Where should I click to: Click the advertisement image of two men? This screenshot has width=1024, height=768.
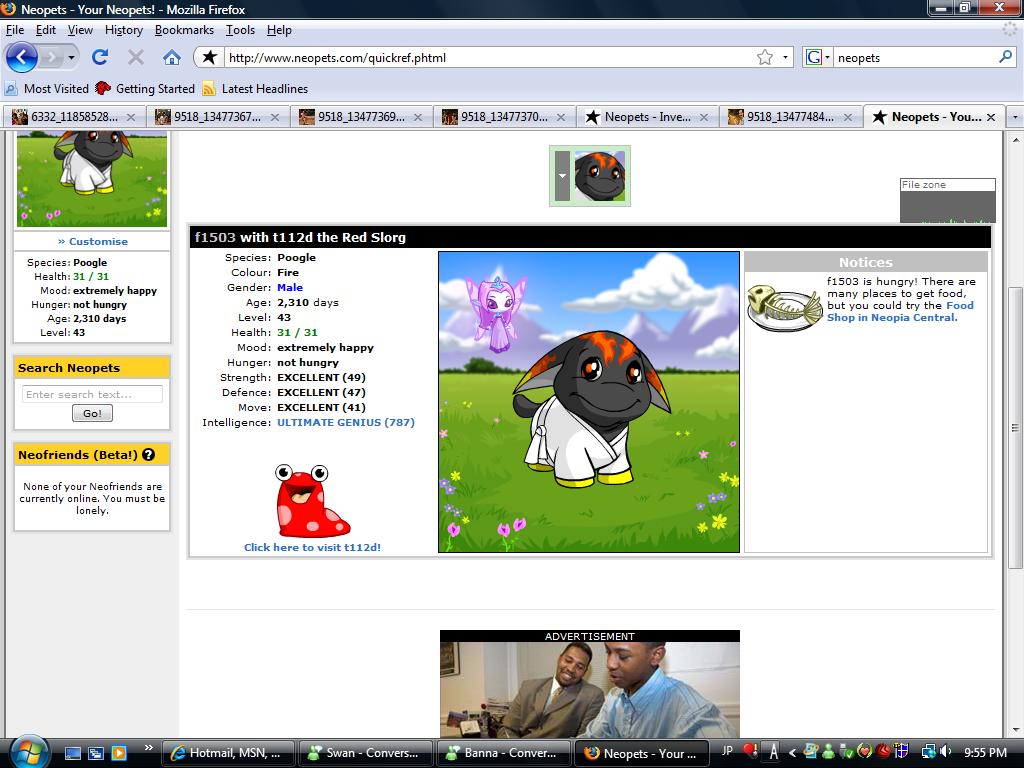590,690
